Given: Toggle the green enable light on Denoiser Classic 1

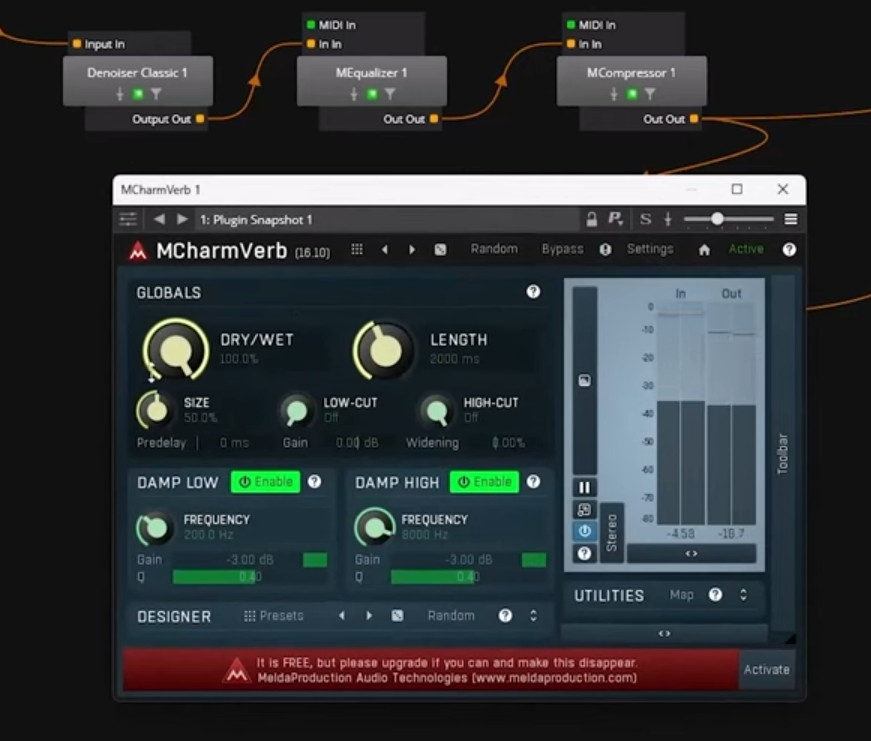Looking at the screenshot, I should click(x=138, y=94).
